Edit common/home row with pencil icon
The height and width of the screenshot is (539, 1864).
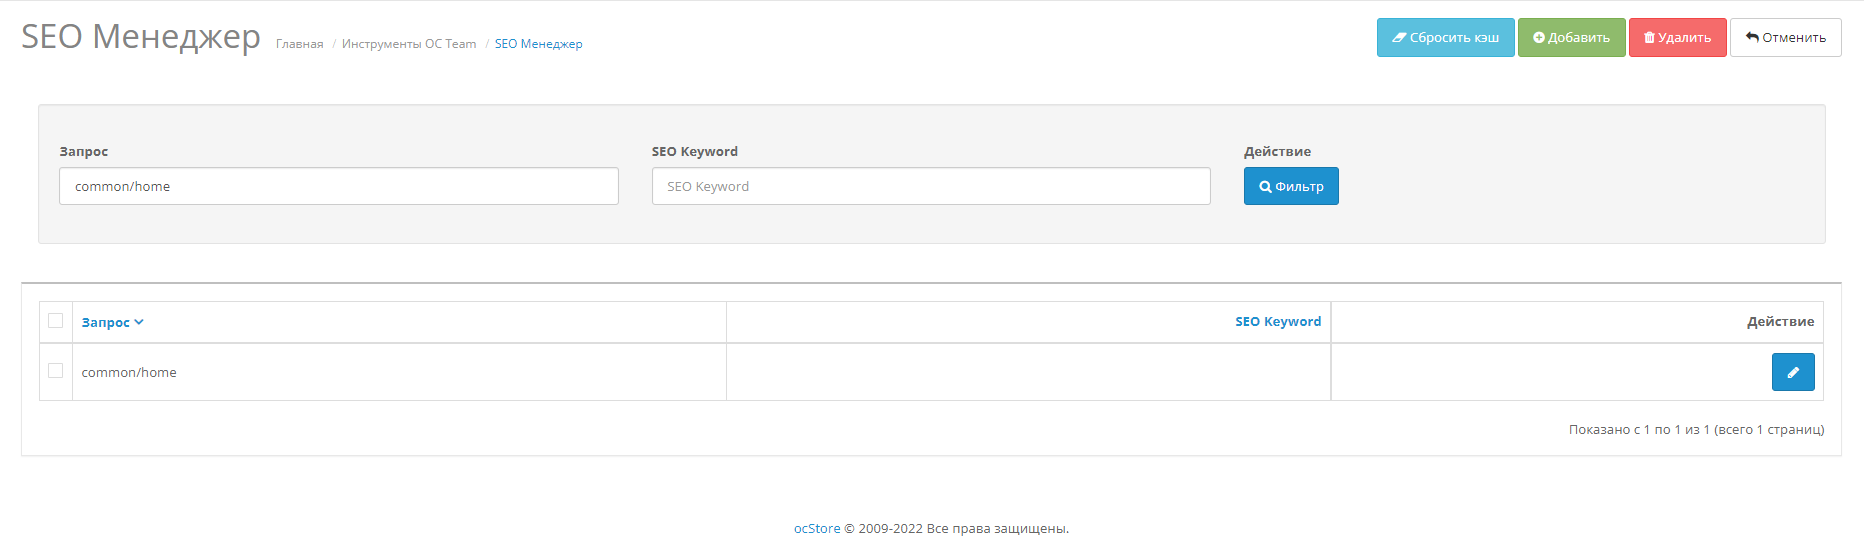point(1792,372)
